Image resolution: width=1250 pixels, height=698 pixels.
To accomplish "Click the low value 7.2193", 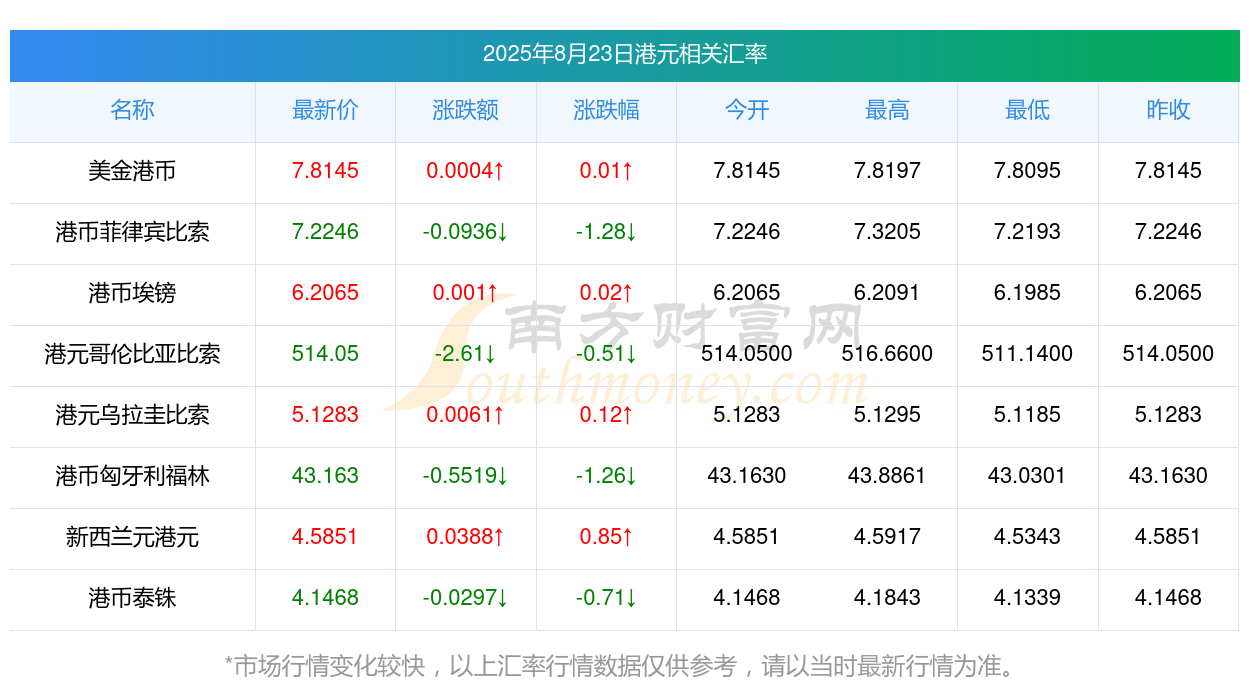I will (1028, 232).
